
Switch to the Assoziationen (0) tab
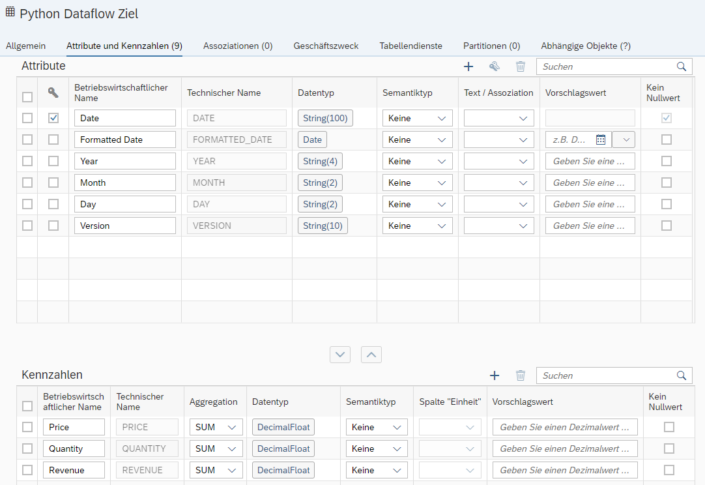tap(238, 46)
